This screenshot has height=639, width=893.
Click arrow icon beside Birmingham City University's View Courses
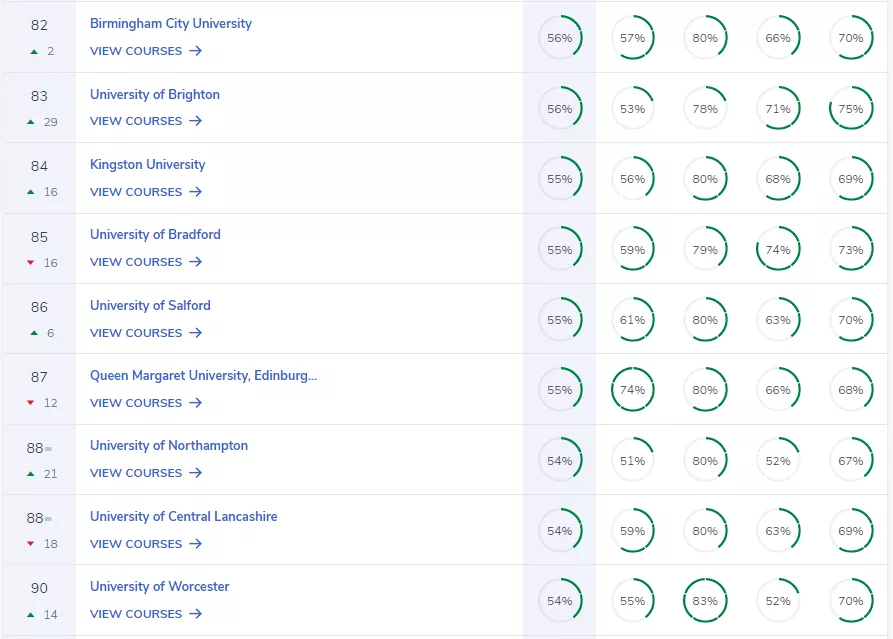click(195, 51)
